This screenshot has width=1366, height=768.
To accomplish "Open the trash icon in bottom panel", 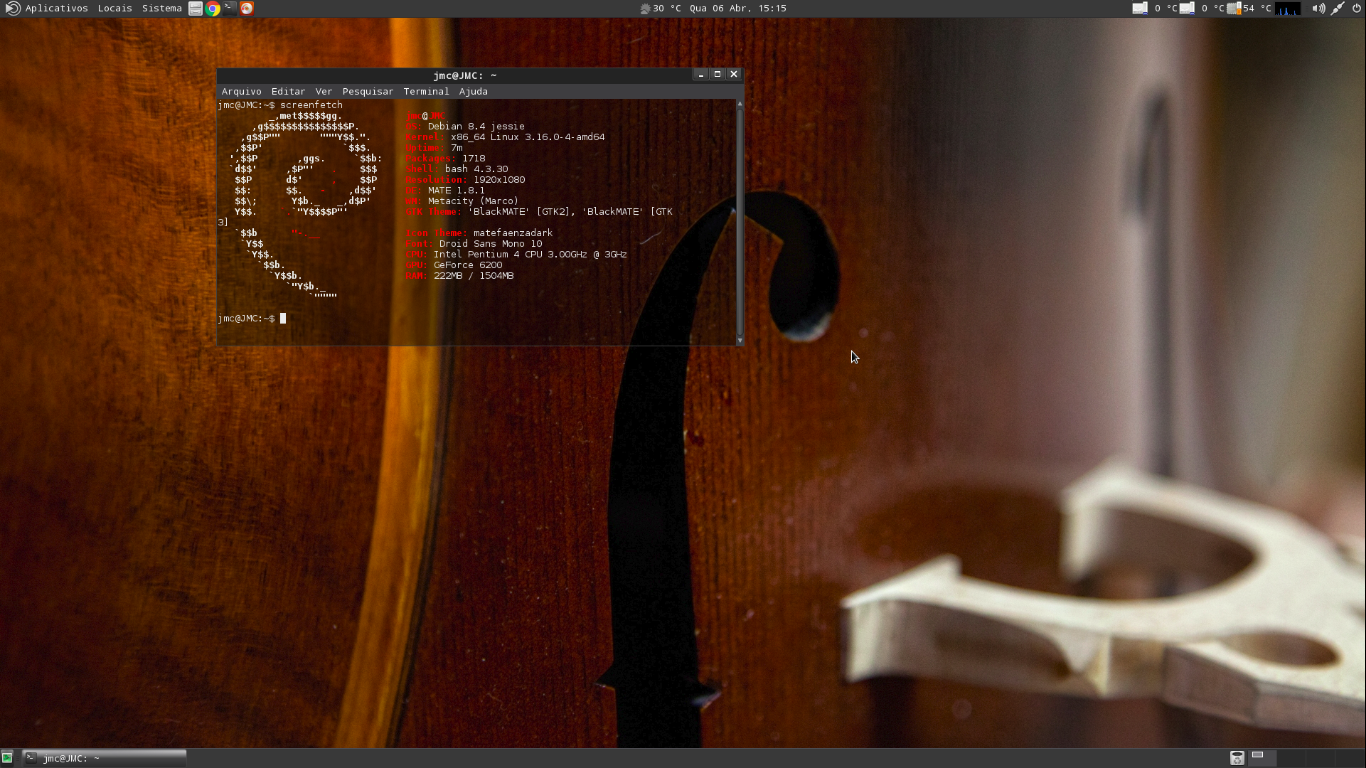I will tap(1237, 758).
